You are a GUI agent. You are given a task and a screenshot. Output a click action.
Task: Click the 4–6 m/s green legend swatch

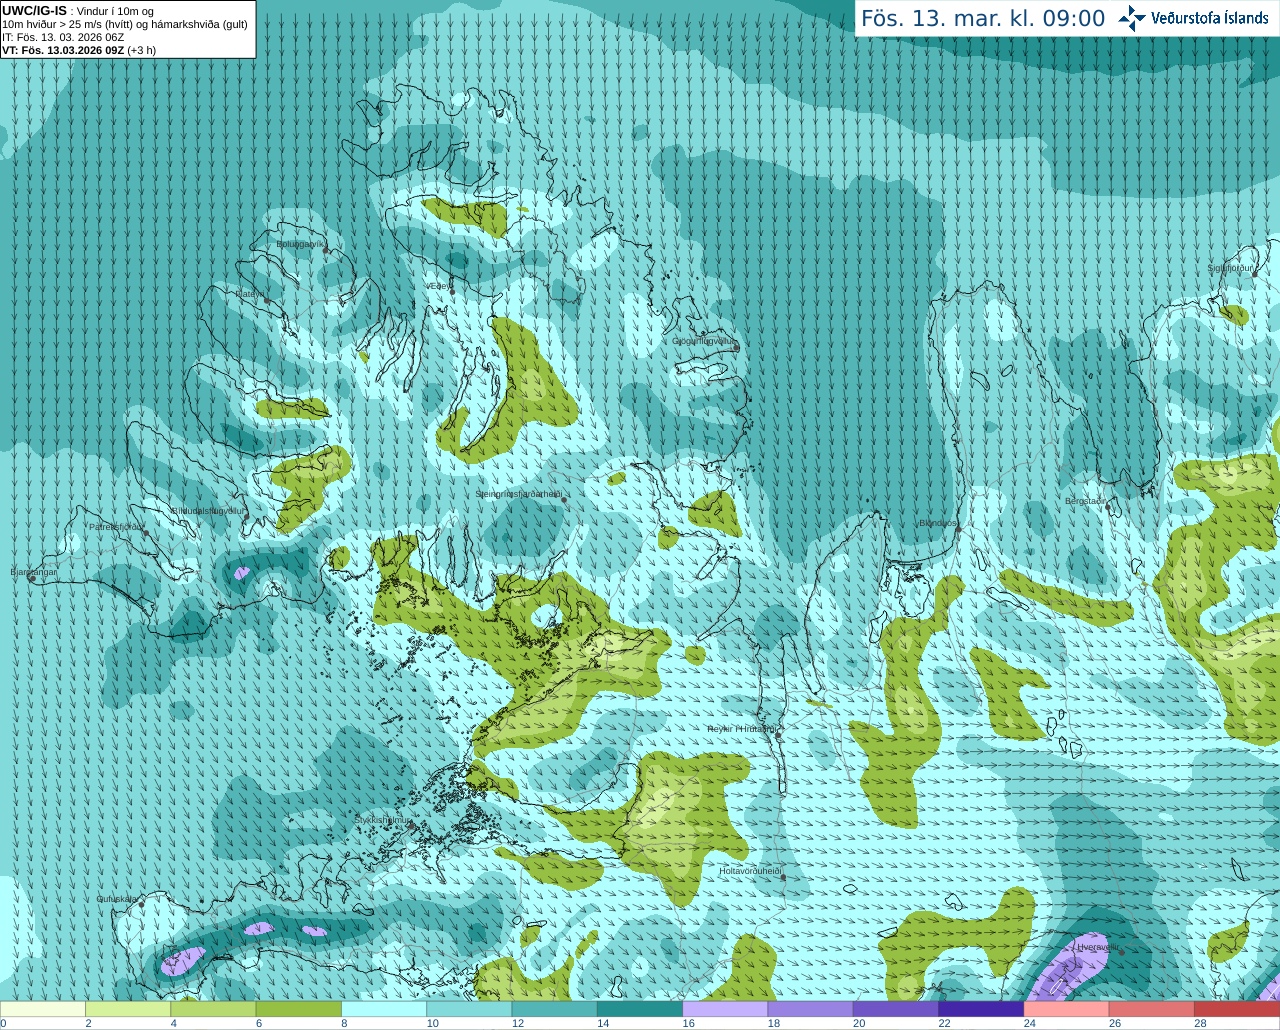point(213,1009)
